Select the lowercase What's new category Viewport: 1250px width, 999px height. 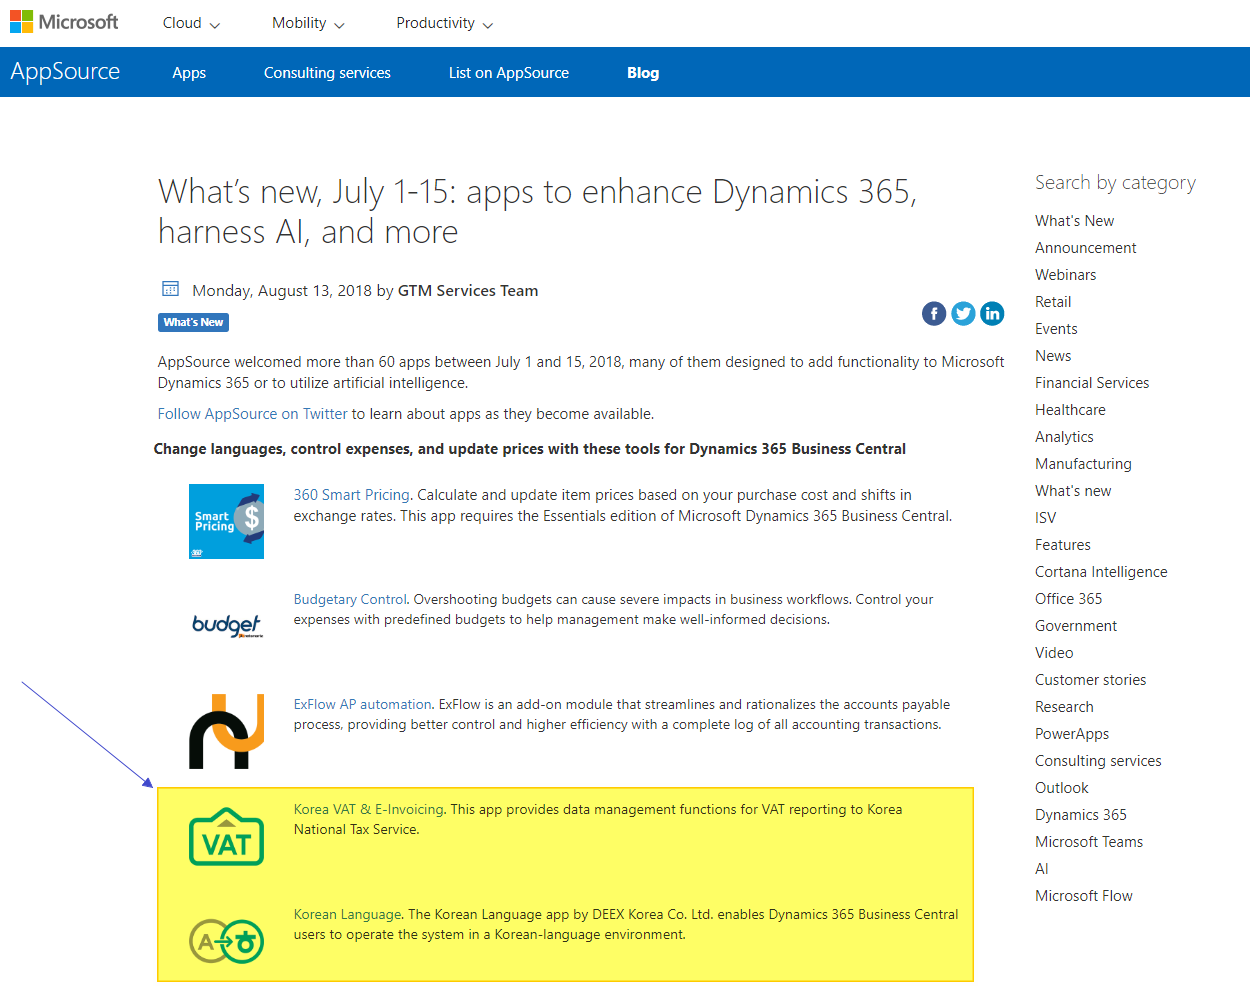click(1073, 491)
